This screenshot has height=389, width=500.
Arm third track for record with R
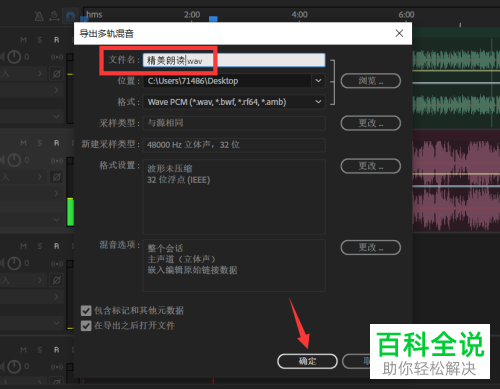(x=57, y=246)
